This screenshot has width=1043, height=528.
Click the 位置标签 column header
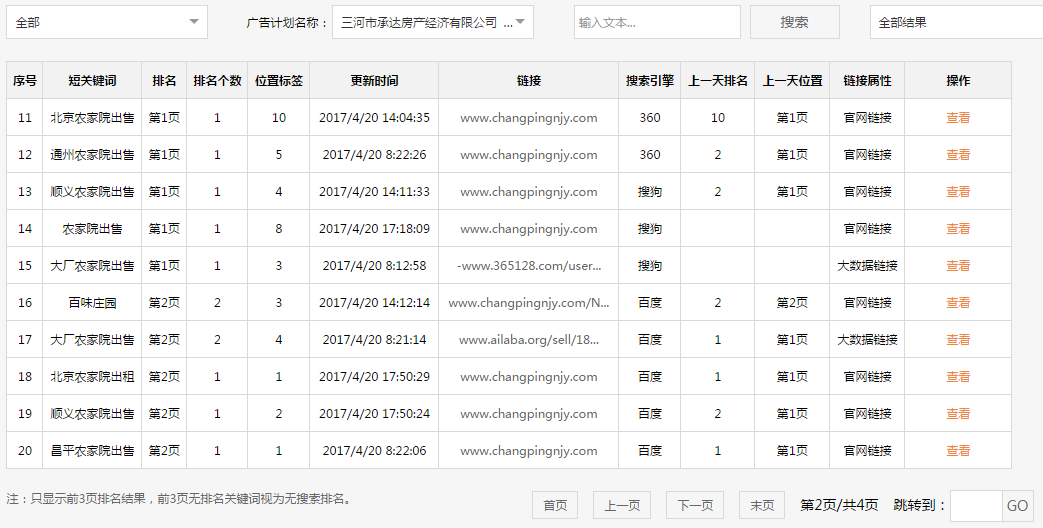point(279,80)
